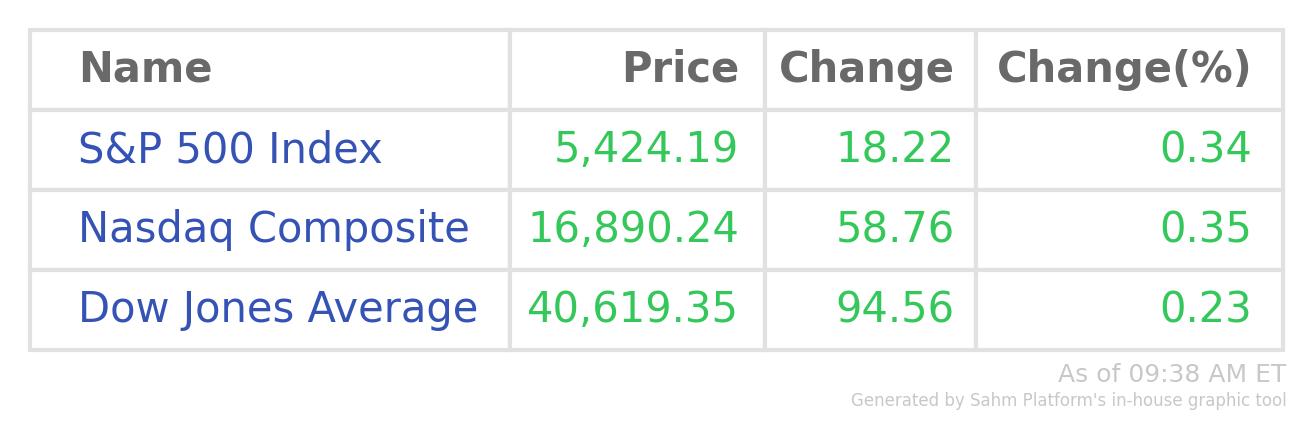The image size is (1316, 440).
Task: Open the S&P 500 Index link
Action: click(x=230, y=149)
